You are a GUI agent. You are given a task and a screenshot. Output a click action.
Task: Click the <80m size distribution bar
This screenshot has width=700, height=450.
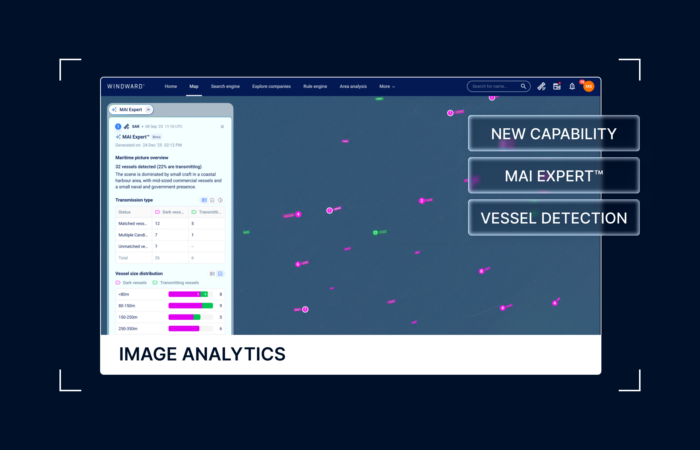188,294
